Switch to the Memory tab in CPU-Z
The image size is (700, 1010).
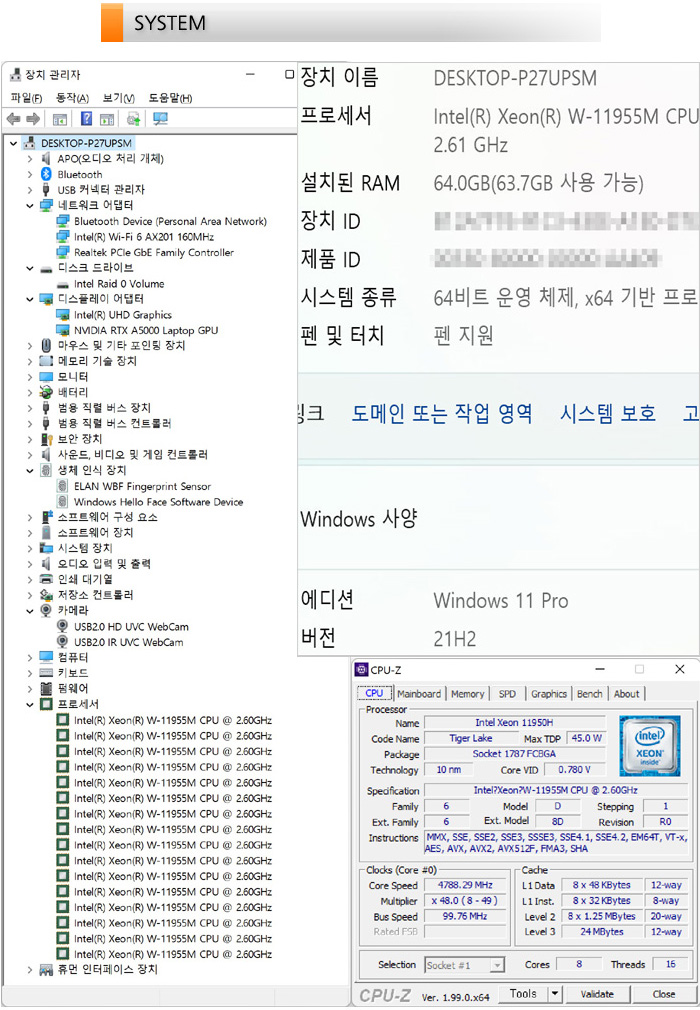[468, 694]
